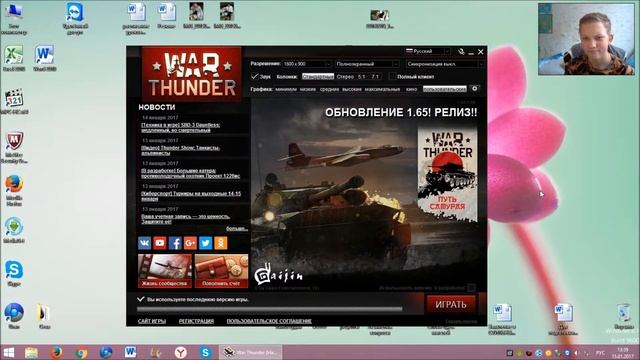
Task: Open the Twitter page icon
Action: coord(205,243)
